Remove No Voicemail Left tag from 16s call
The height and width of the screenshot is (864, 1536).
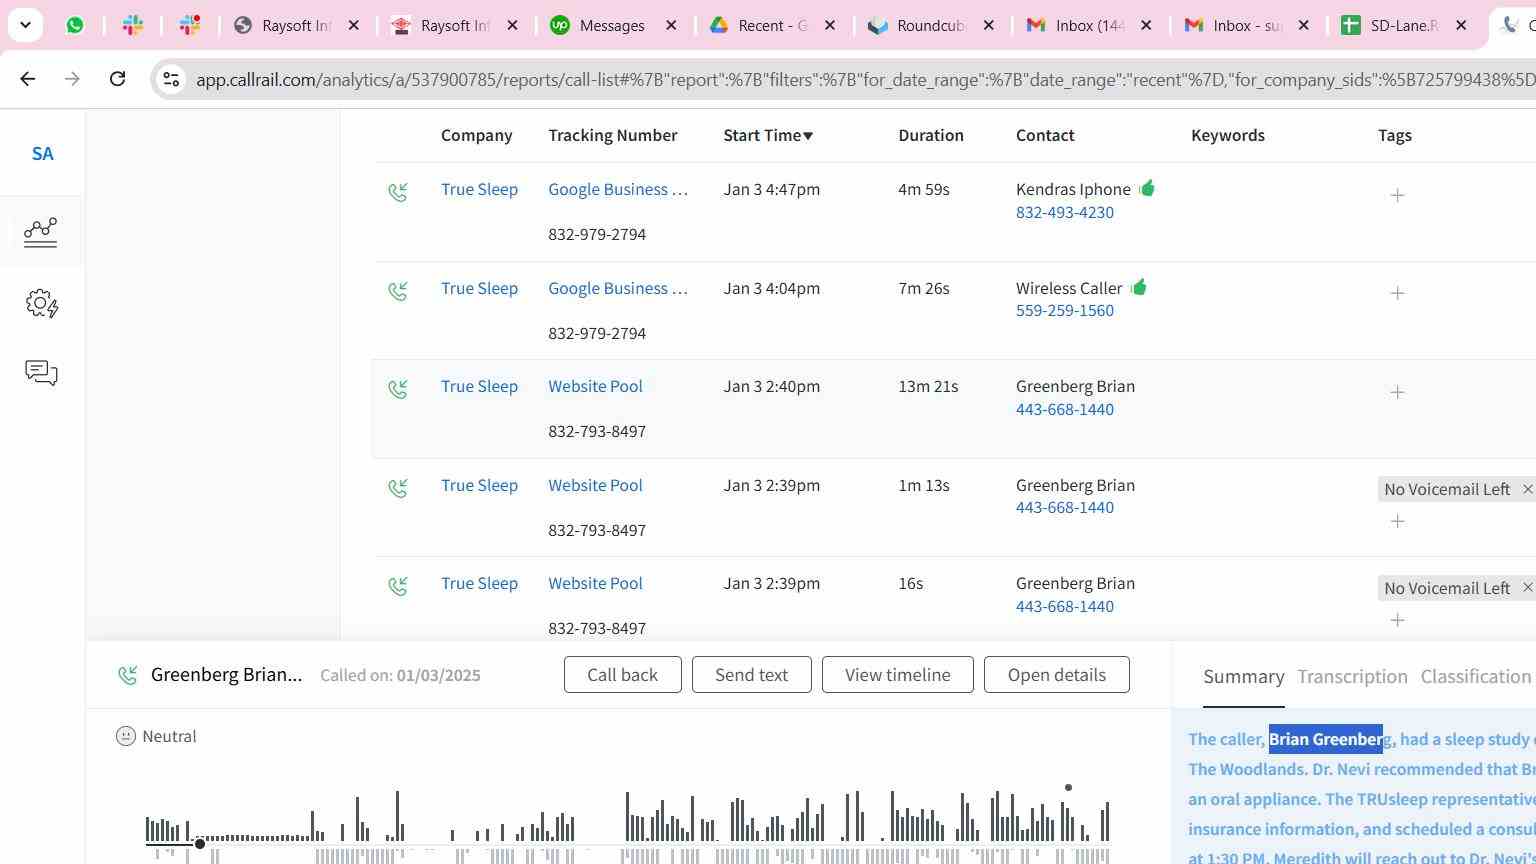point(1527,588)
